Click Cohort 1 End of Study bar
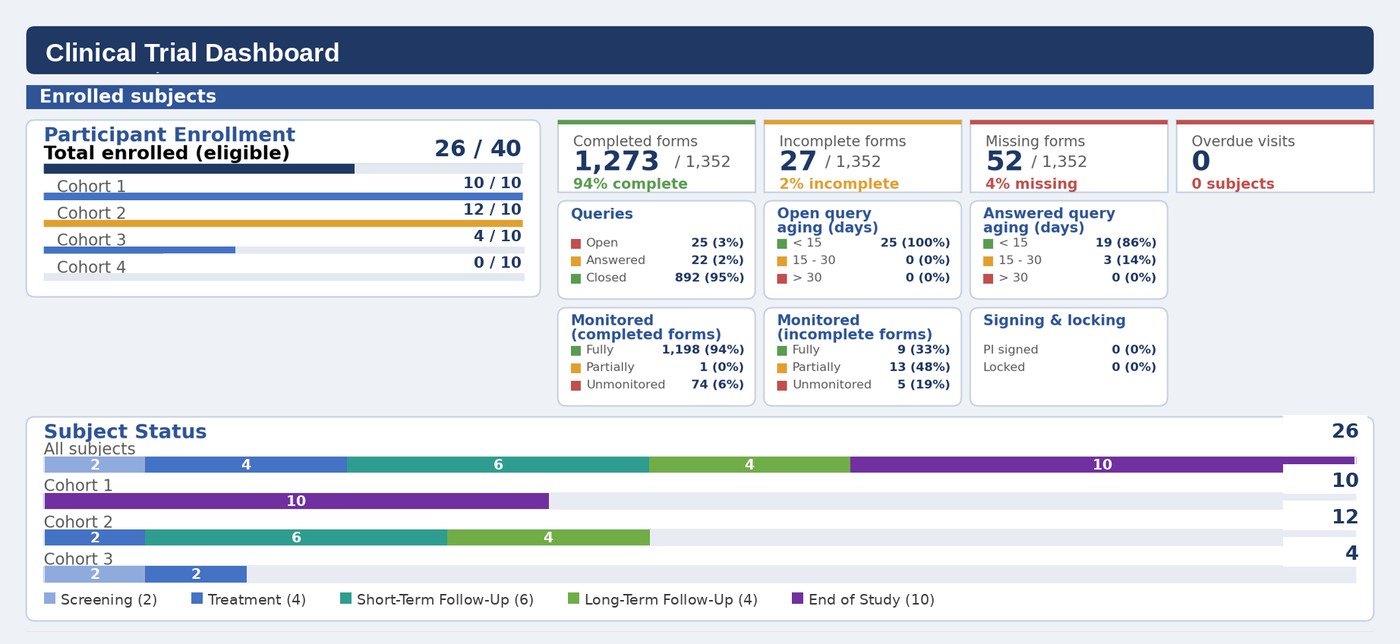This screenshot has width=1400, height=644. pos(296,501)
